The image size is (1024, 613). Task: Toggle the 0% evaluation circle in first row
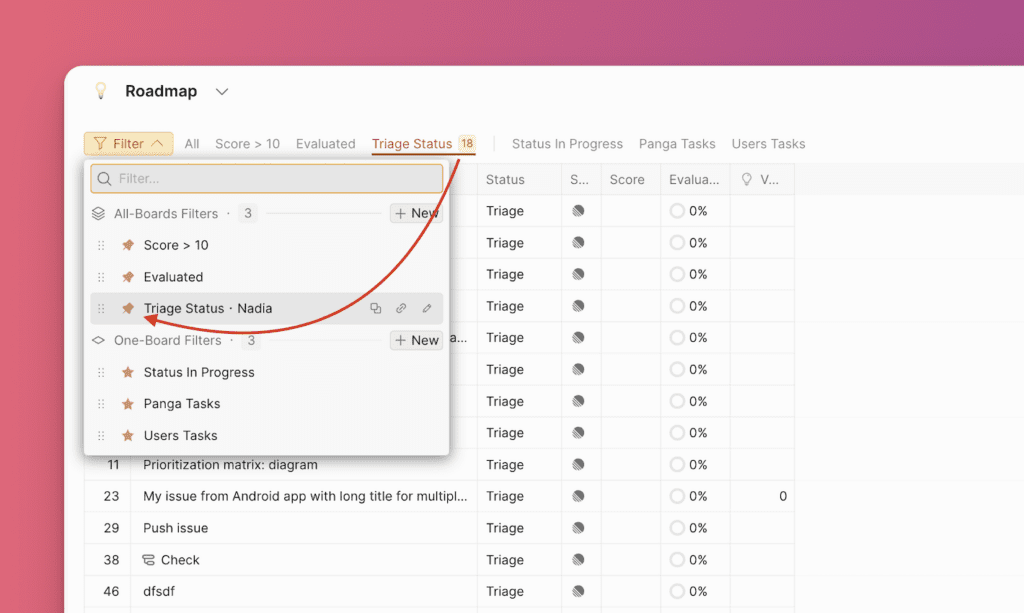677,211
